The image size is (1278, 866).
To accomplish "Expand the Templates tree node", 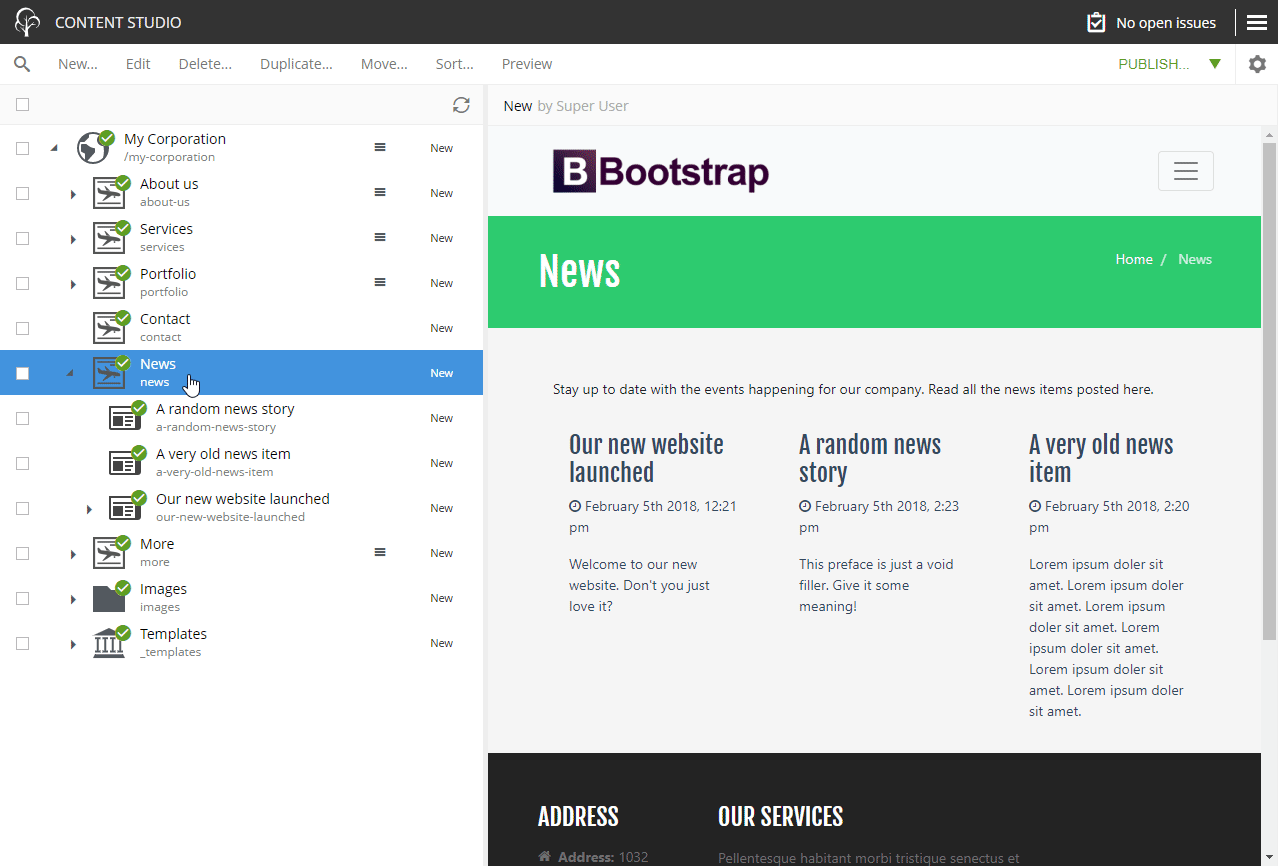I will coord(72,642).
